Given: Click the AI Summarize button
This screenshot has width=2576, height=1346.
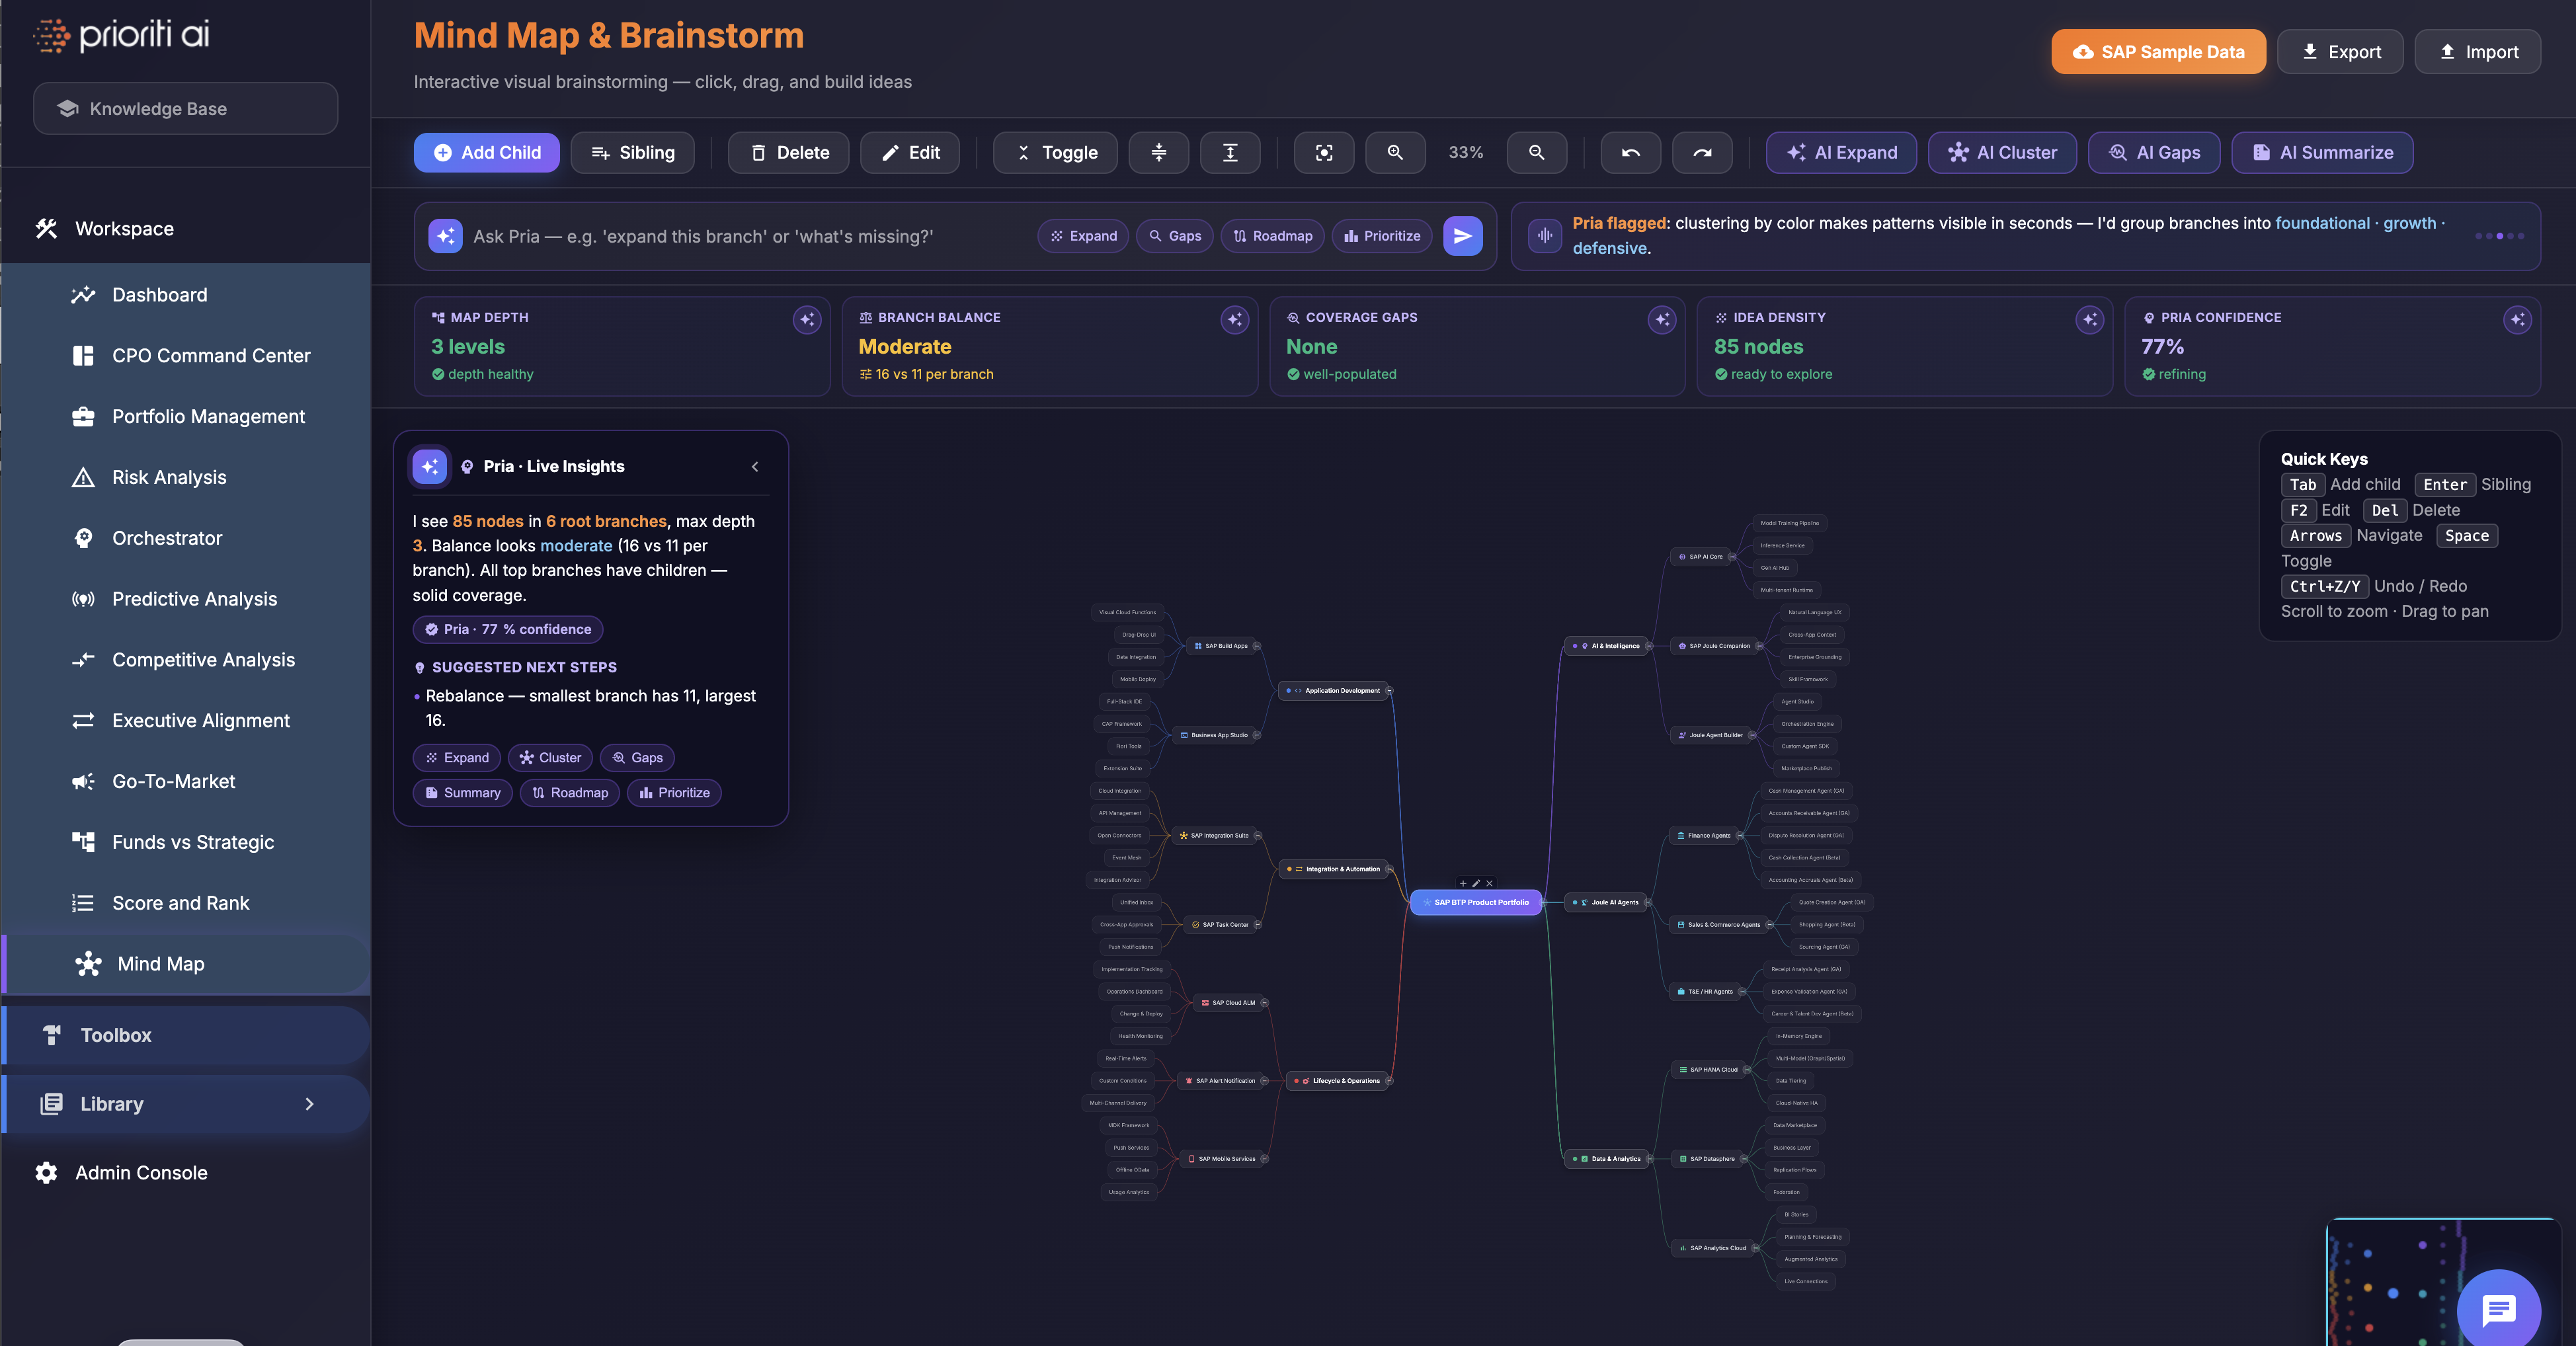Looking at the screenshot, I should pos(2322,152).
